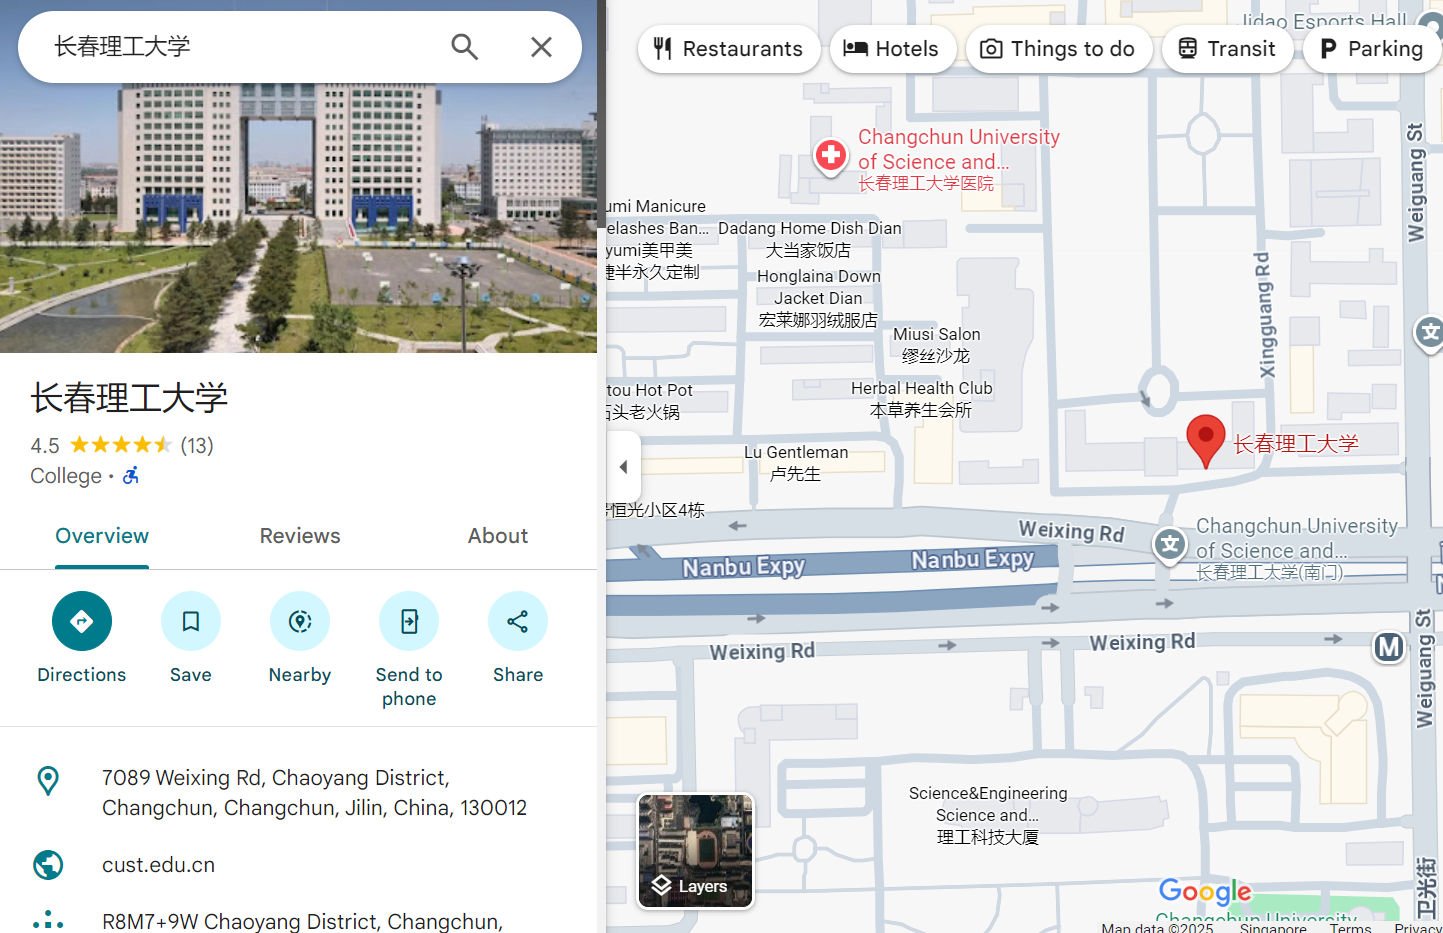Select the Things to do chip
This screenshot has width=1443, height=933.
pyautogui.click(x=1059, y=49)
